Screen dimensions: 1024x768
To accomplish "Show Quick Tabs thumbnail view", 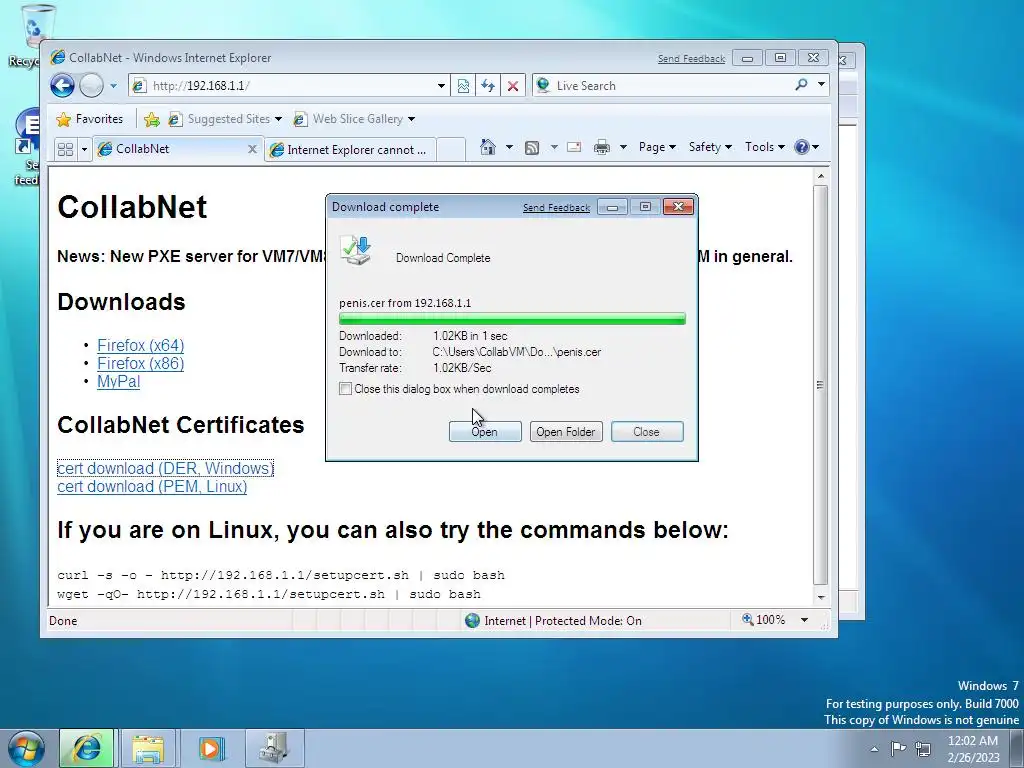I will pos(65,150).
